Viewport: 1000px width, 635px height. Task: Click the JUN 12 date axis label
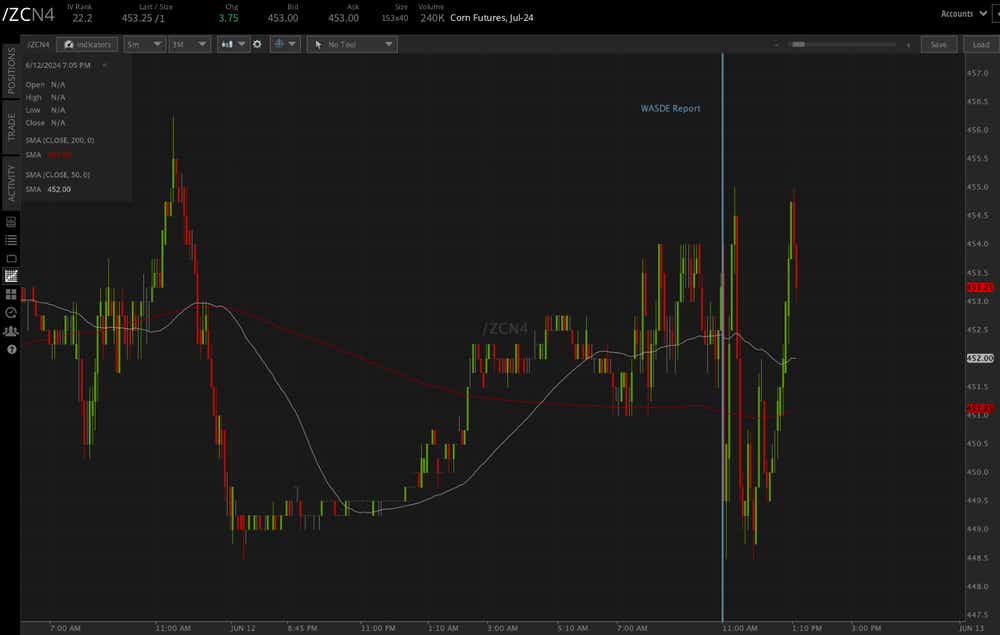[x=242, y=628]
